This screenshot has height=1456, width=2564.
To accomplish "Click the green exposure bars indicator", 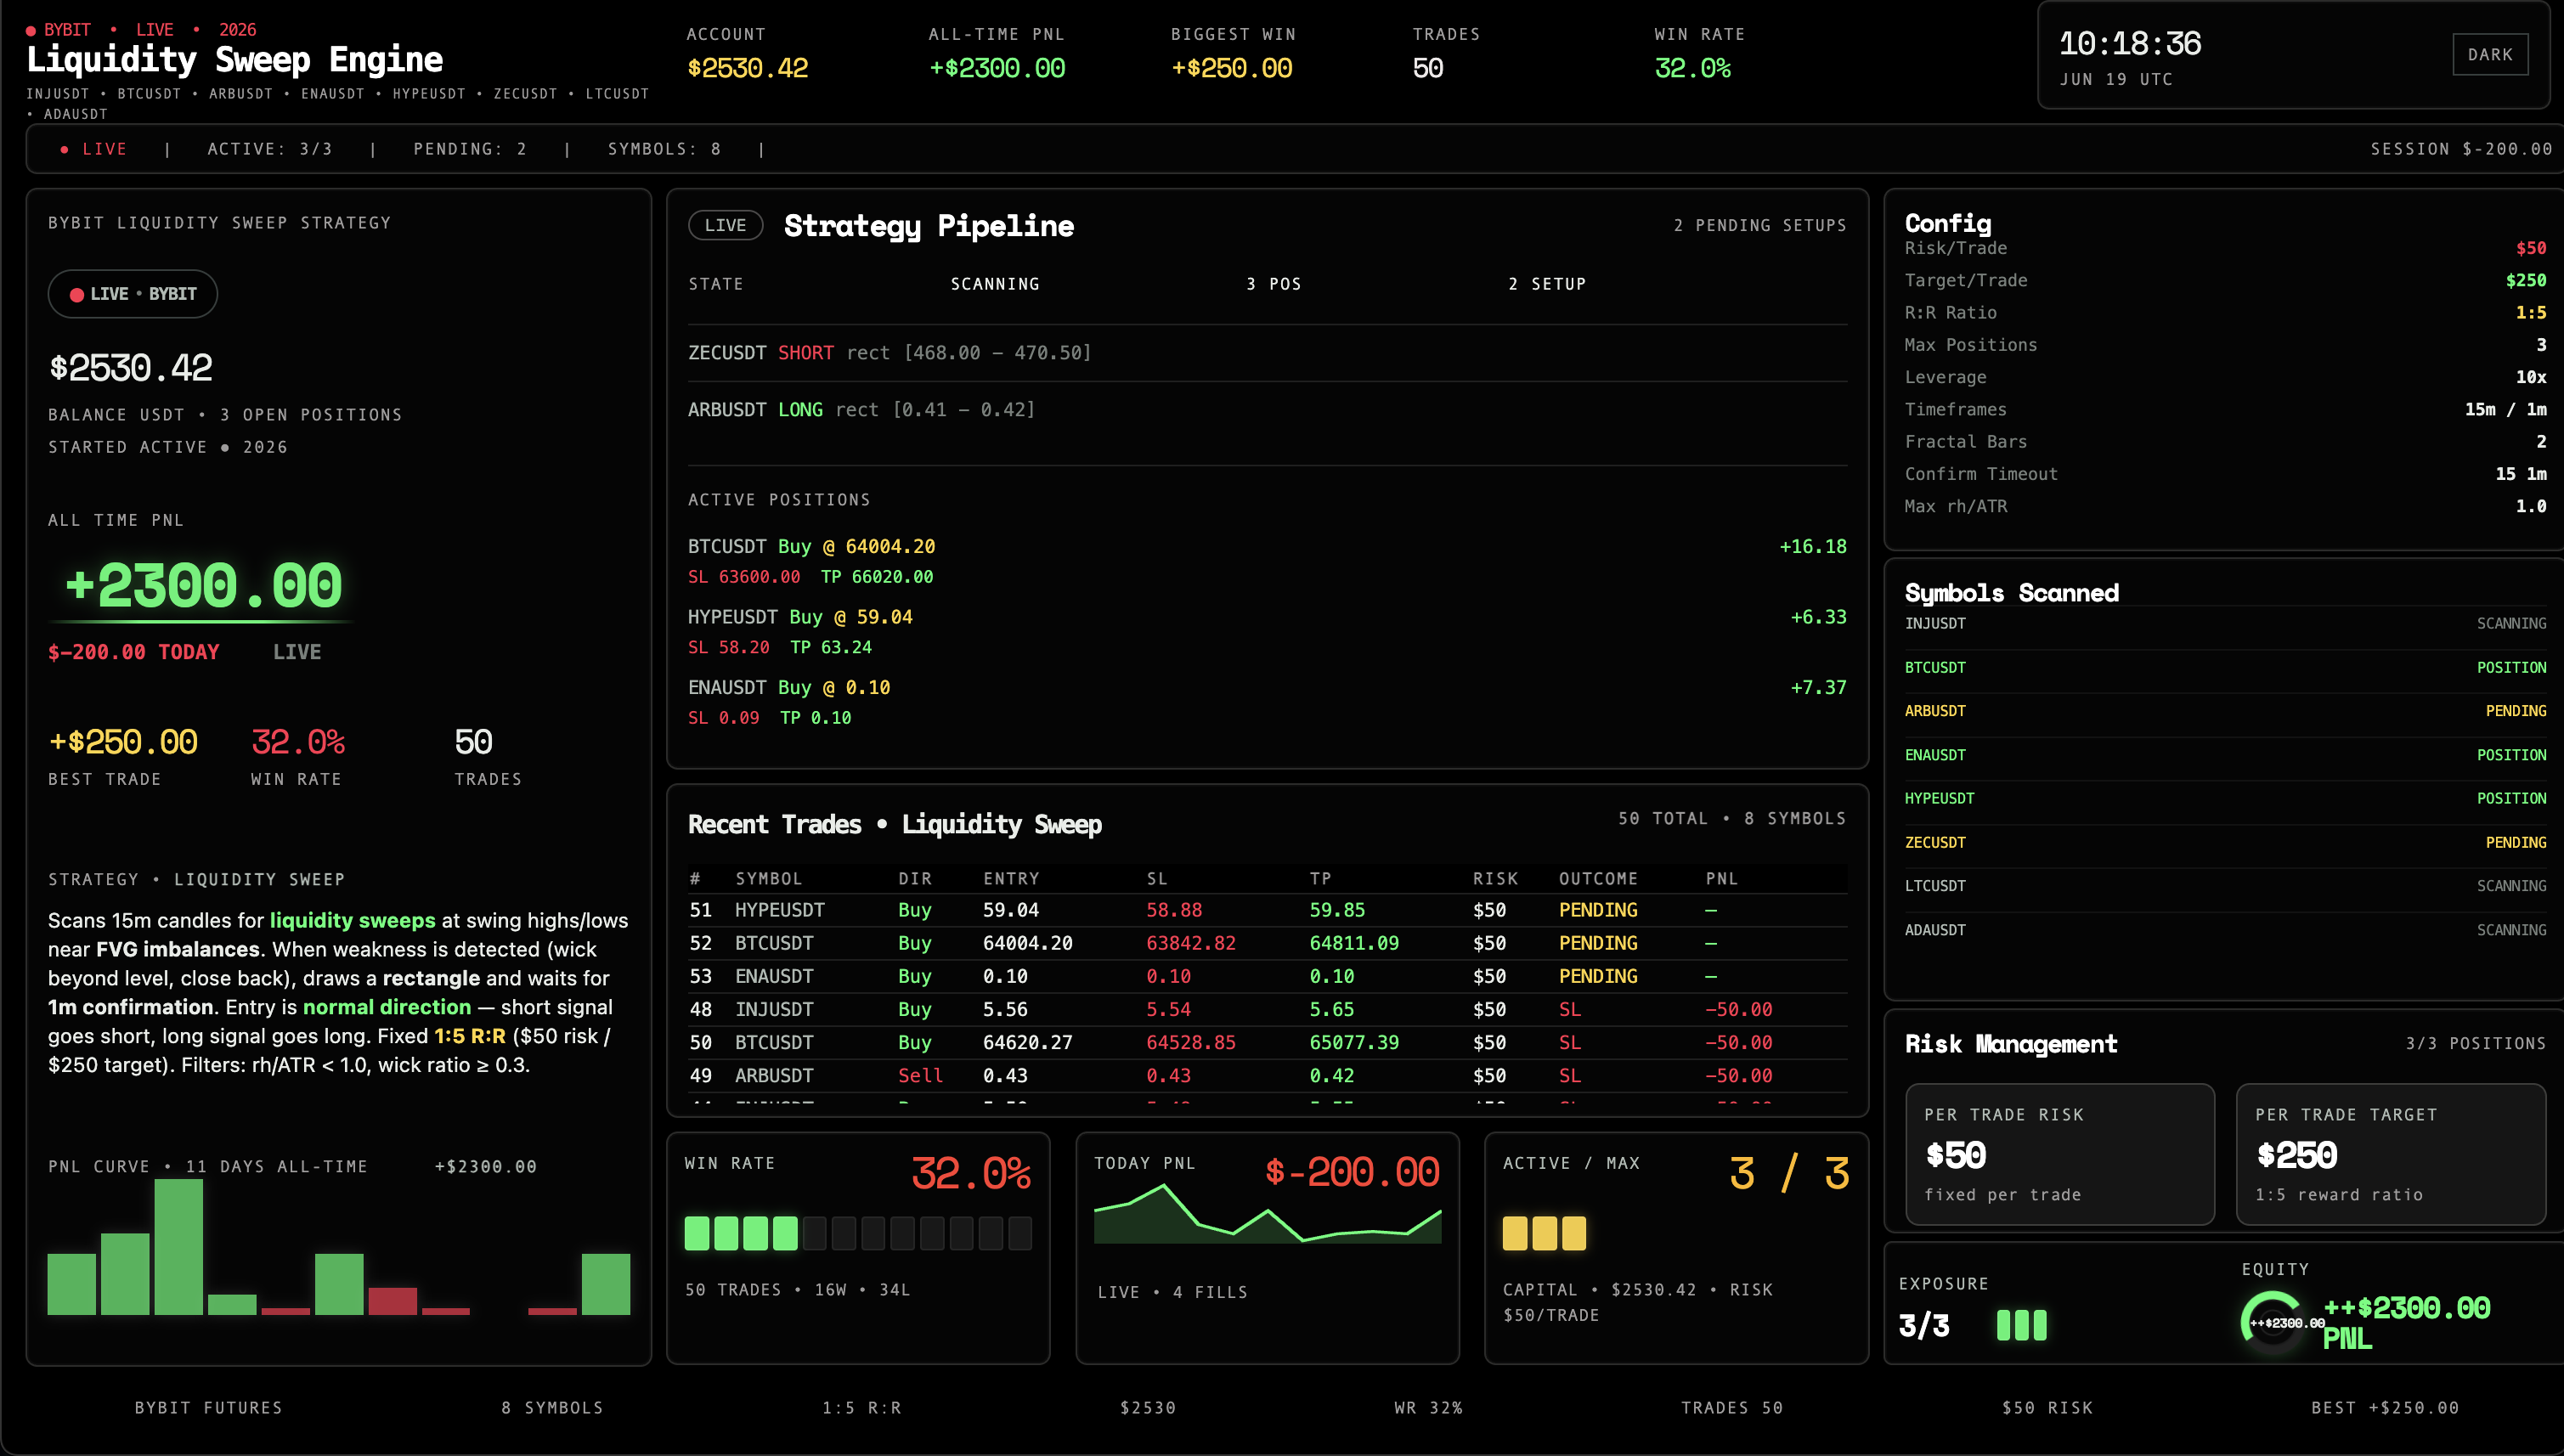I will 2021,1325.
